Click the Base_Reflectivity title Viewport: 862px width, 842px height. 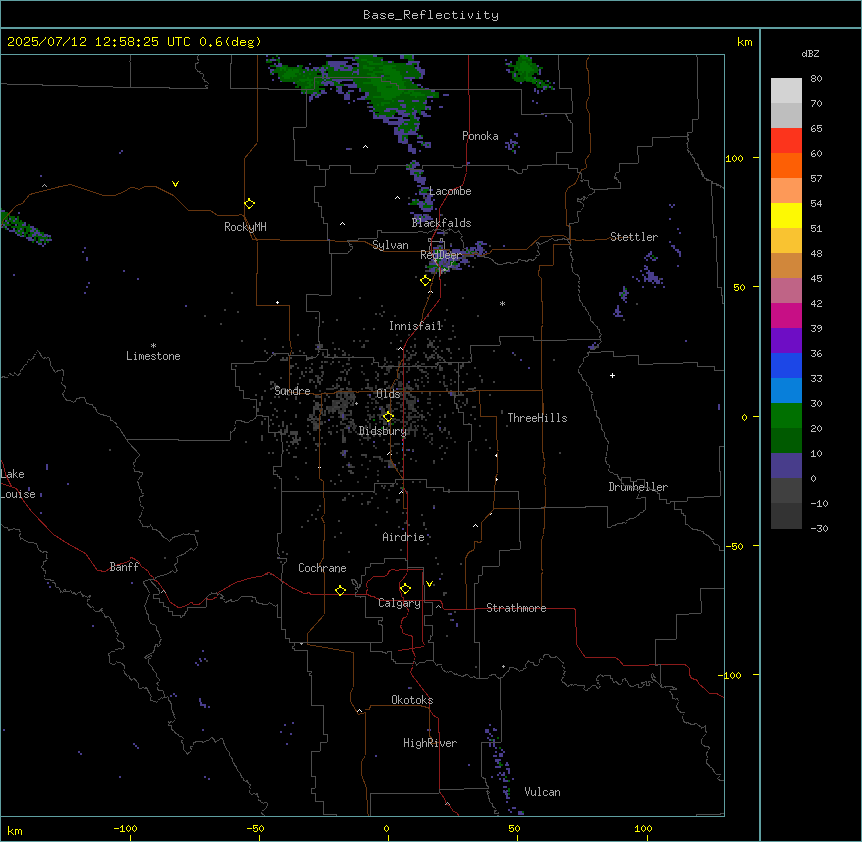[x=431, y=15]
